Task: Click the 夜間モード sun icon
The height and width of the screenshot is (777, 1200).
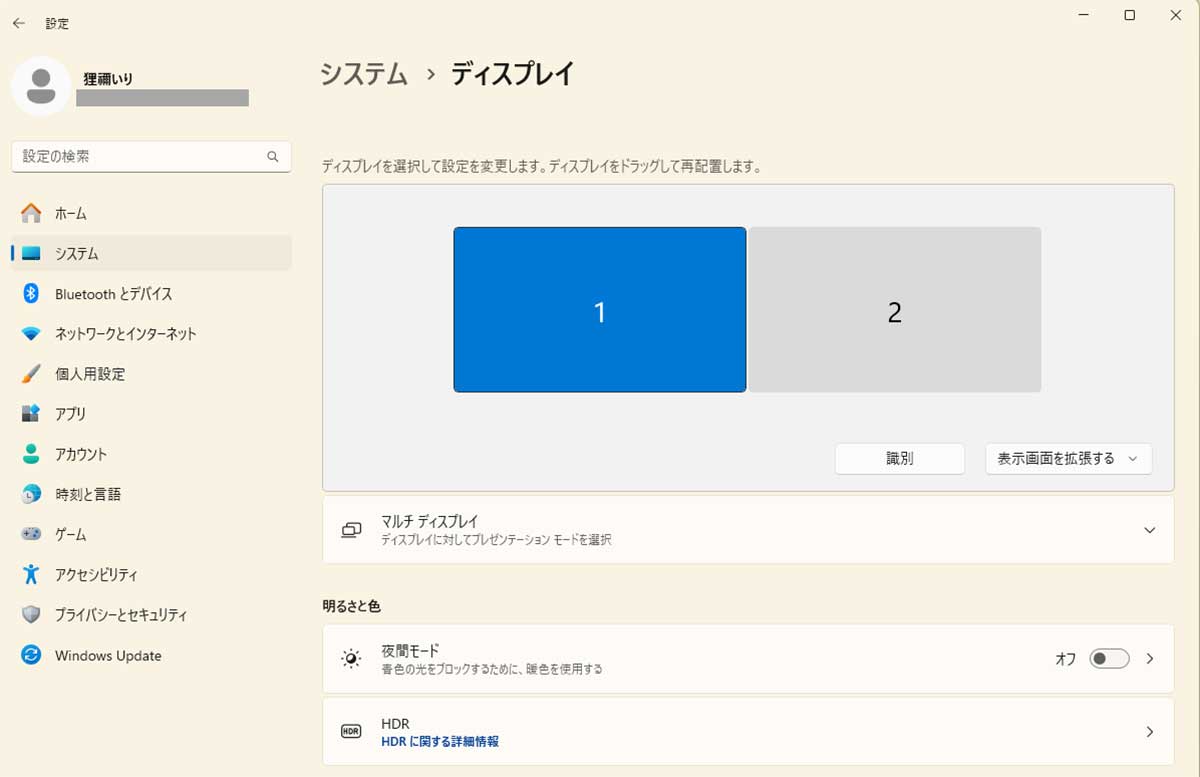Action: [351, 659]
